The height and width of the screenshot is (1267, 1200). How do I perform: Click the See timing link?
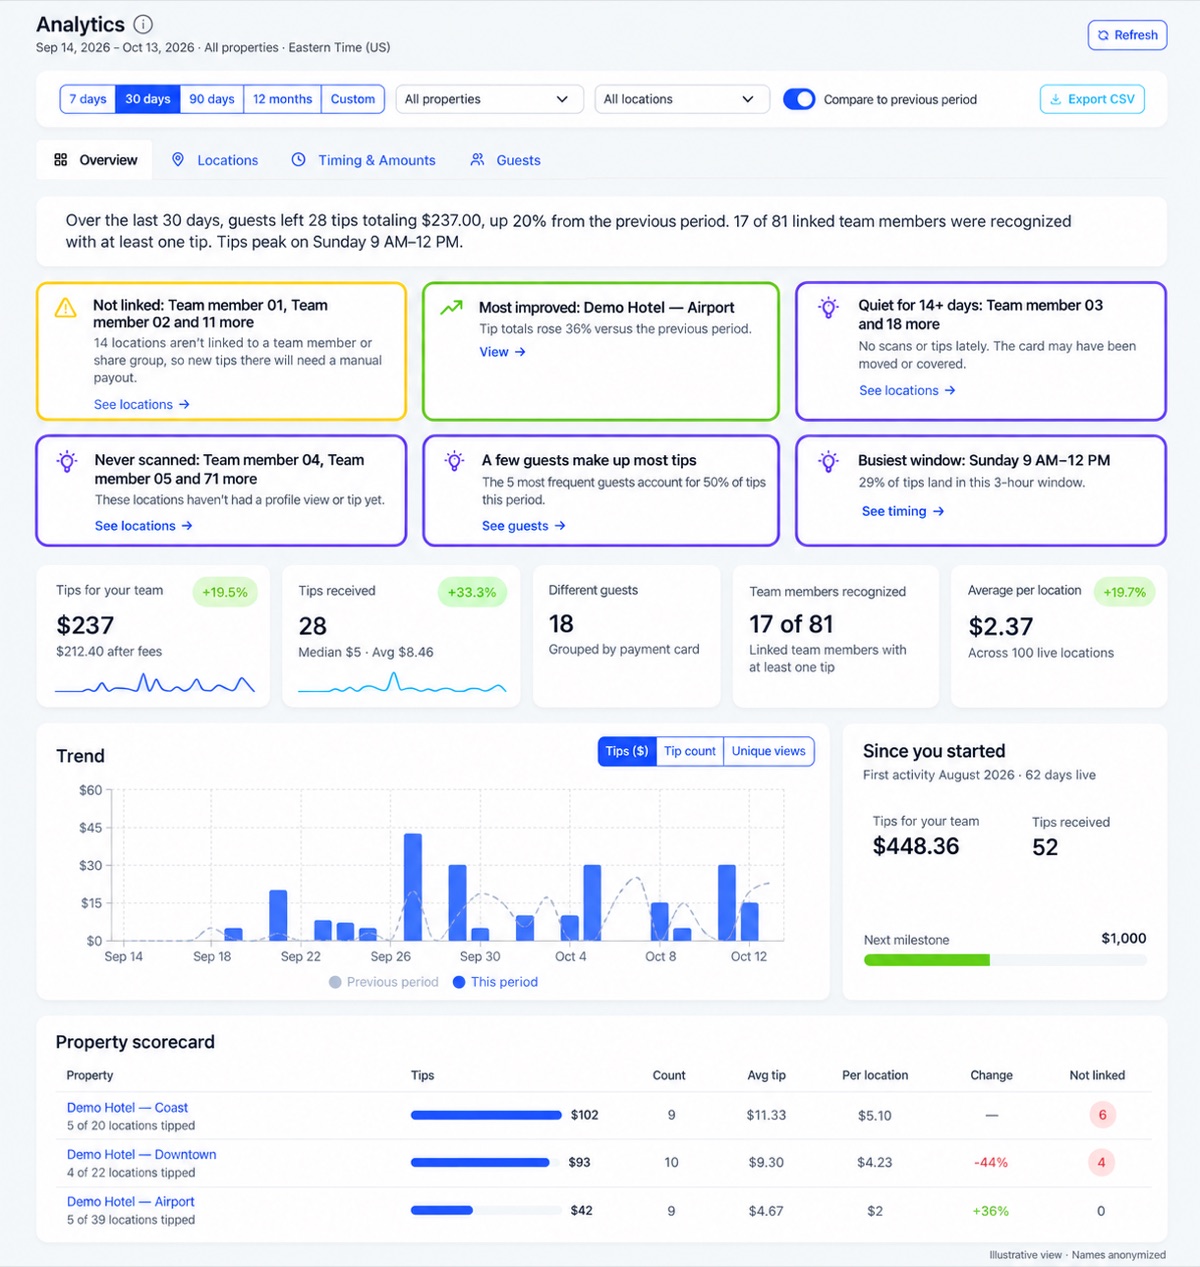(x=903, y=511)
